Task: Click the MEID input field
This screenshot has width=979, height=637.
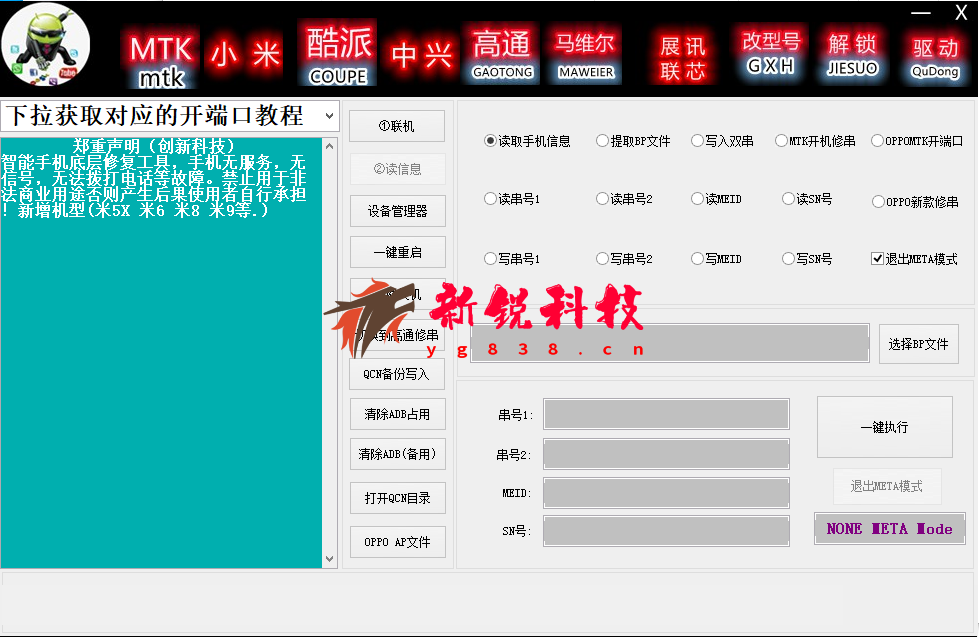Action: (x=666, y=493)
